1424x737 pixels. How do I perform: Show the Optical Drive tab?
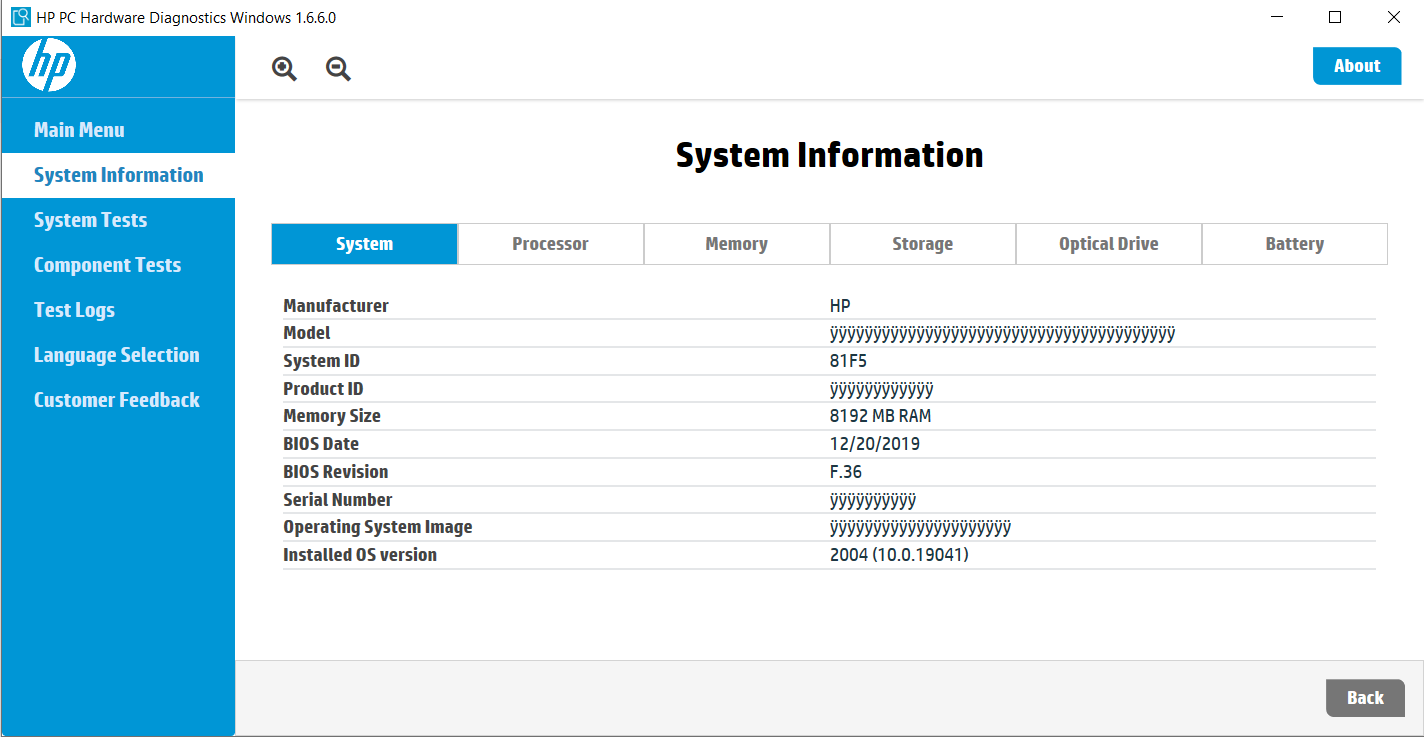click(x=1108, y=244)
